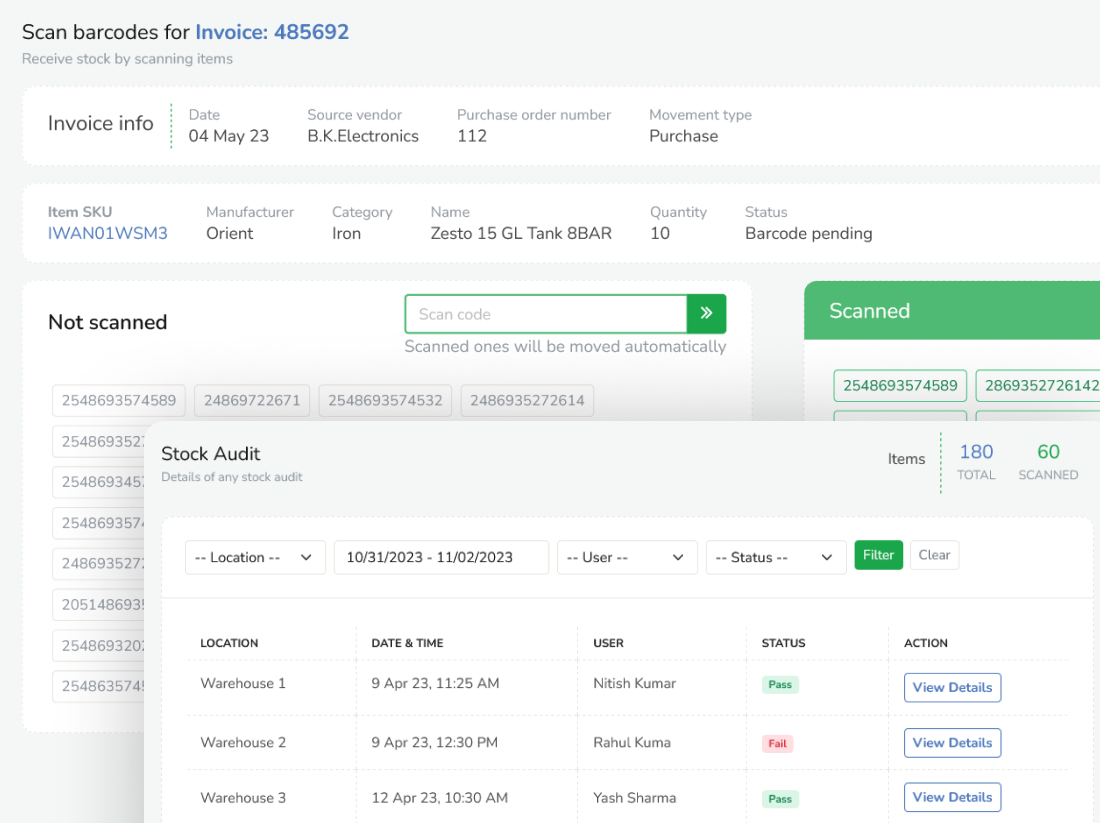Open the Location filter dropdown
1100x823 pixels.
[x=255, y=558]
